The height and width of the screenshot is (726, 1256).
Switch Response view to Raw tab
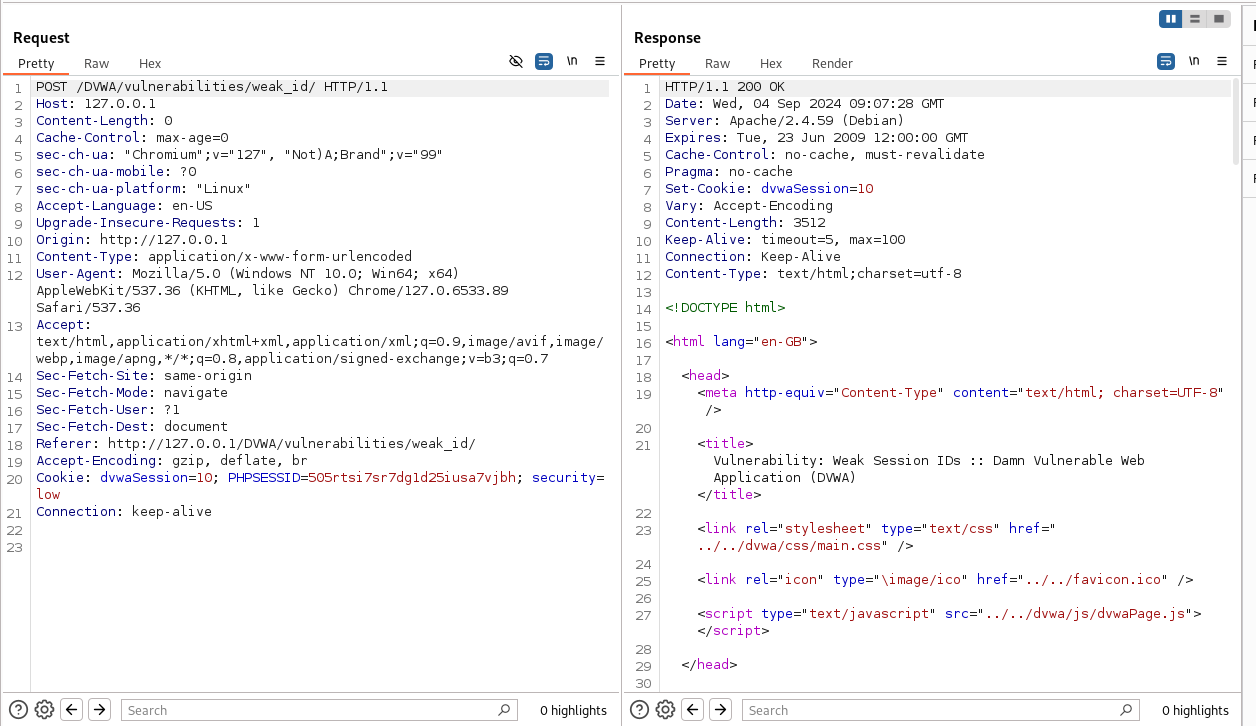(x=718, y=63)
